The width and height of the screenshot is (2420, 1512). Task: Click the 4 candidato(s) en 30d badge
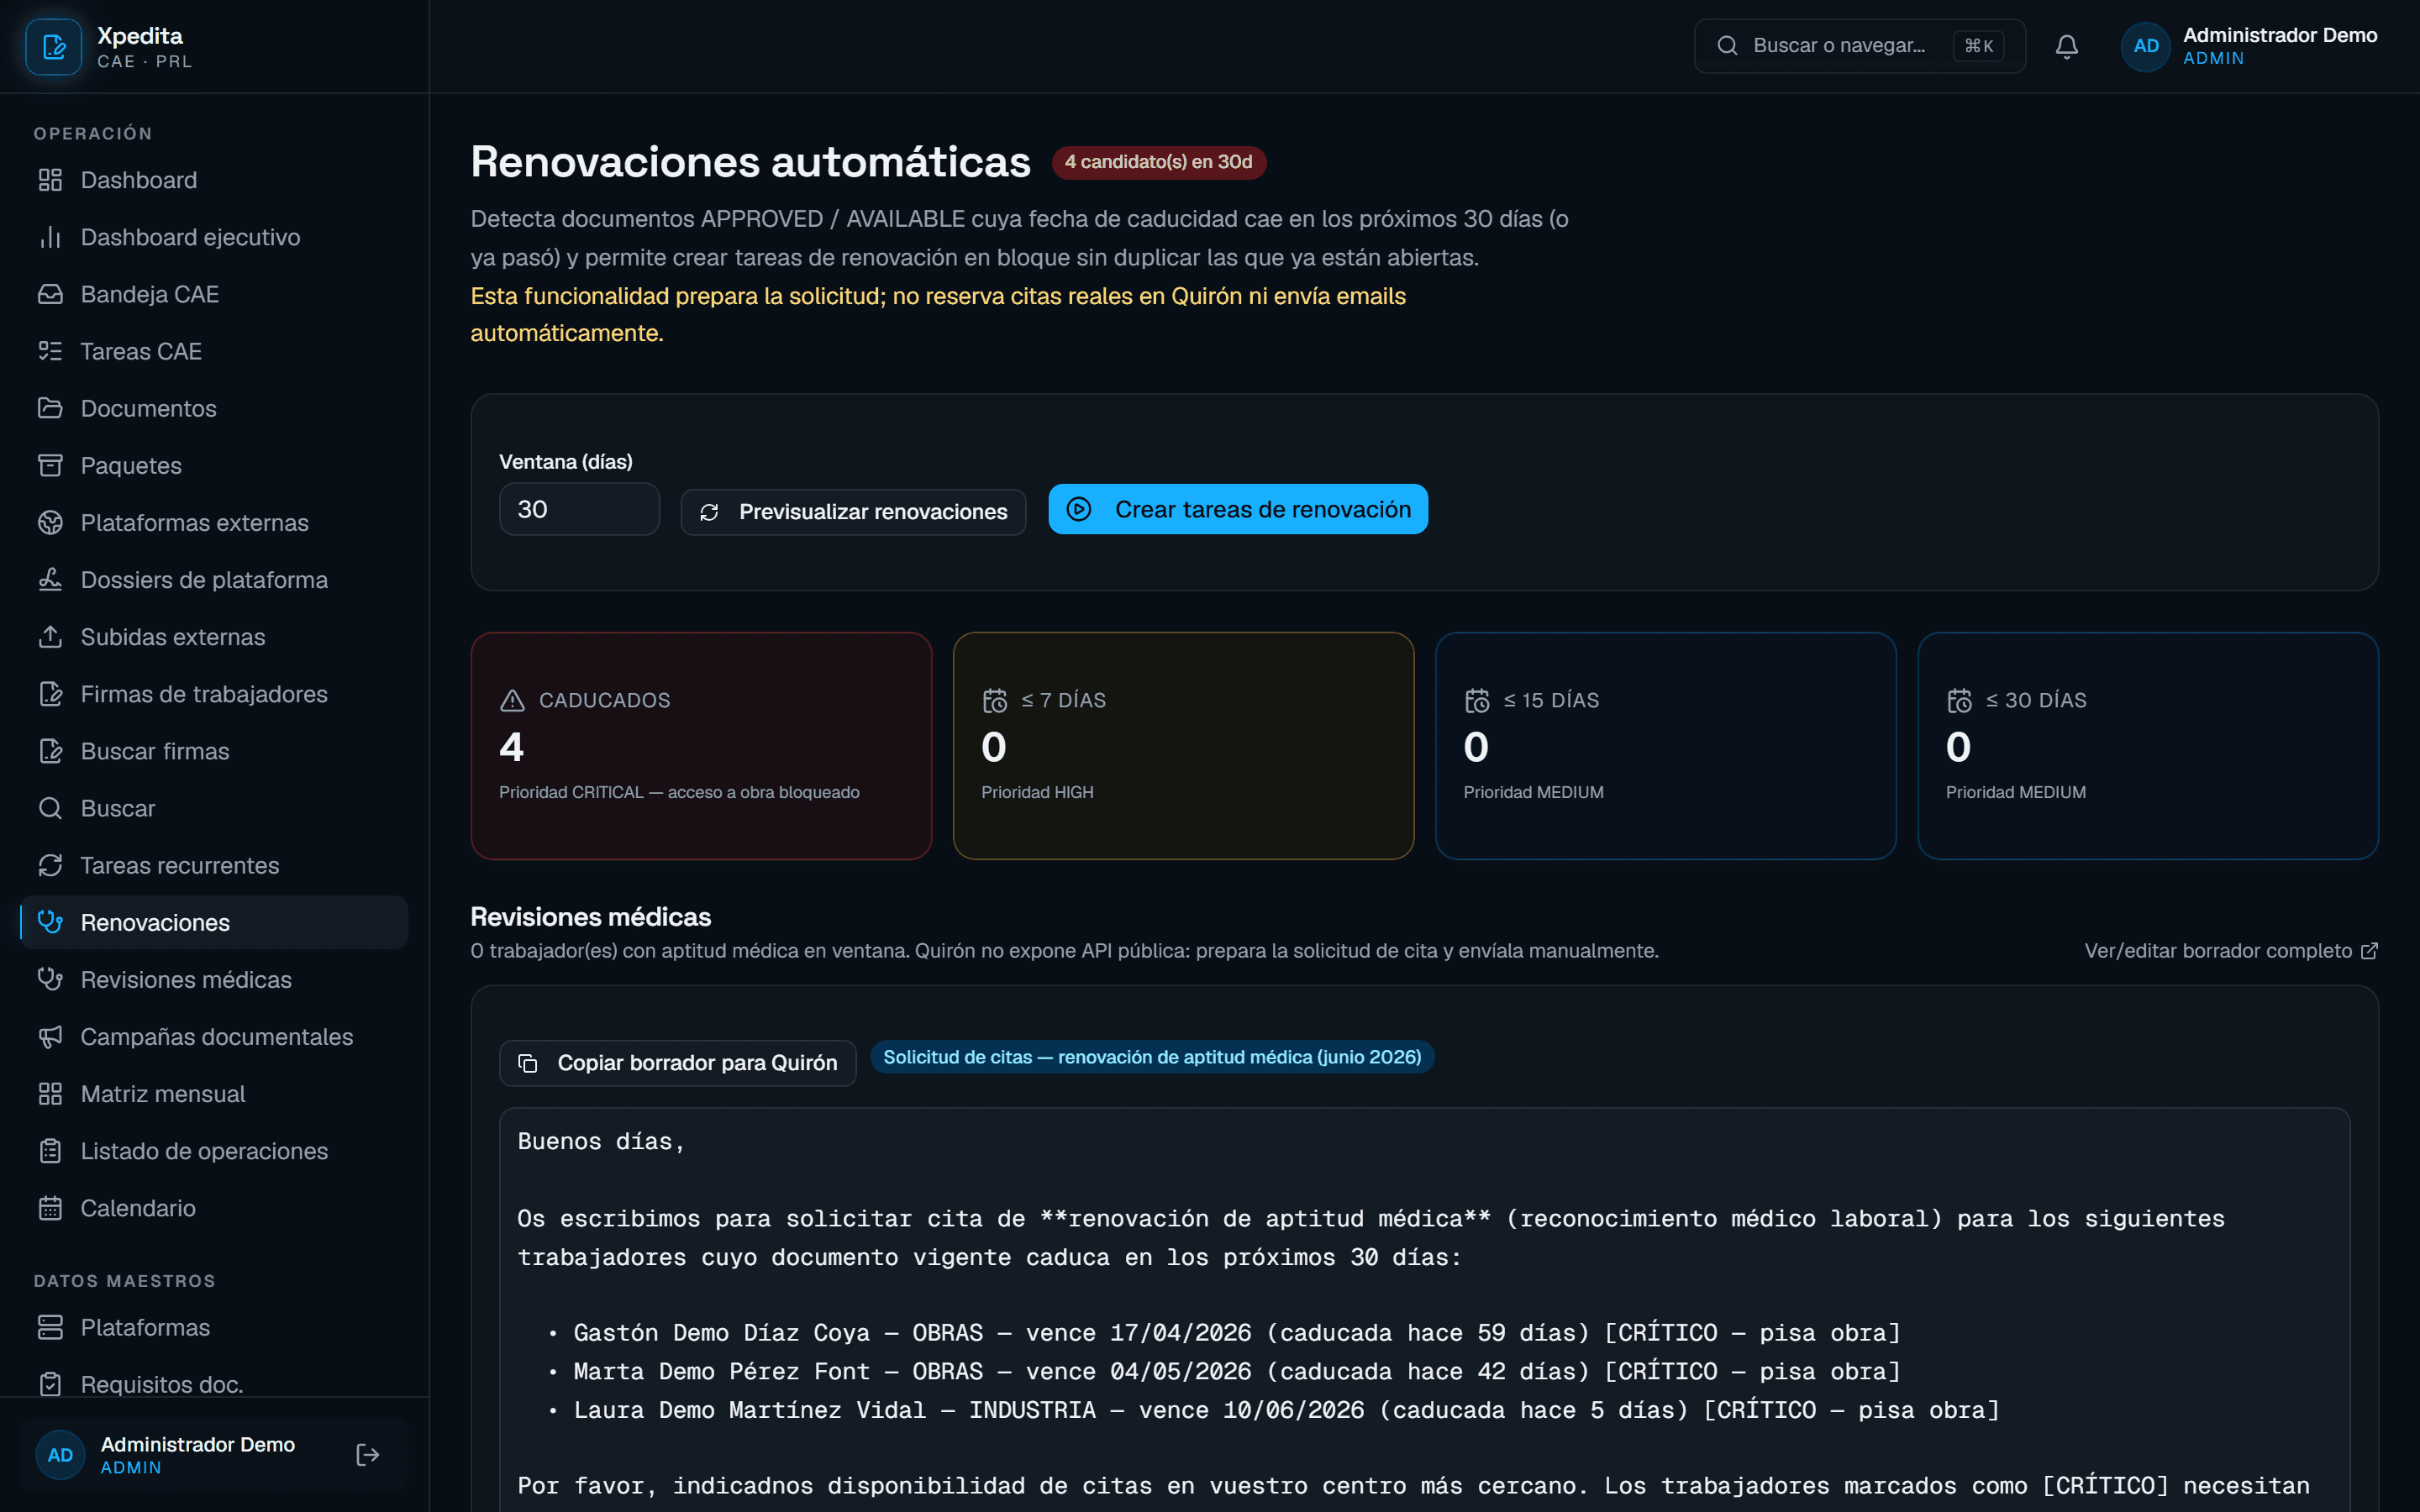(1158, 162)
